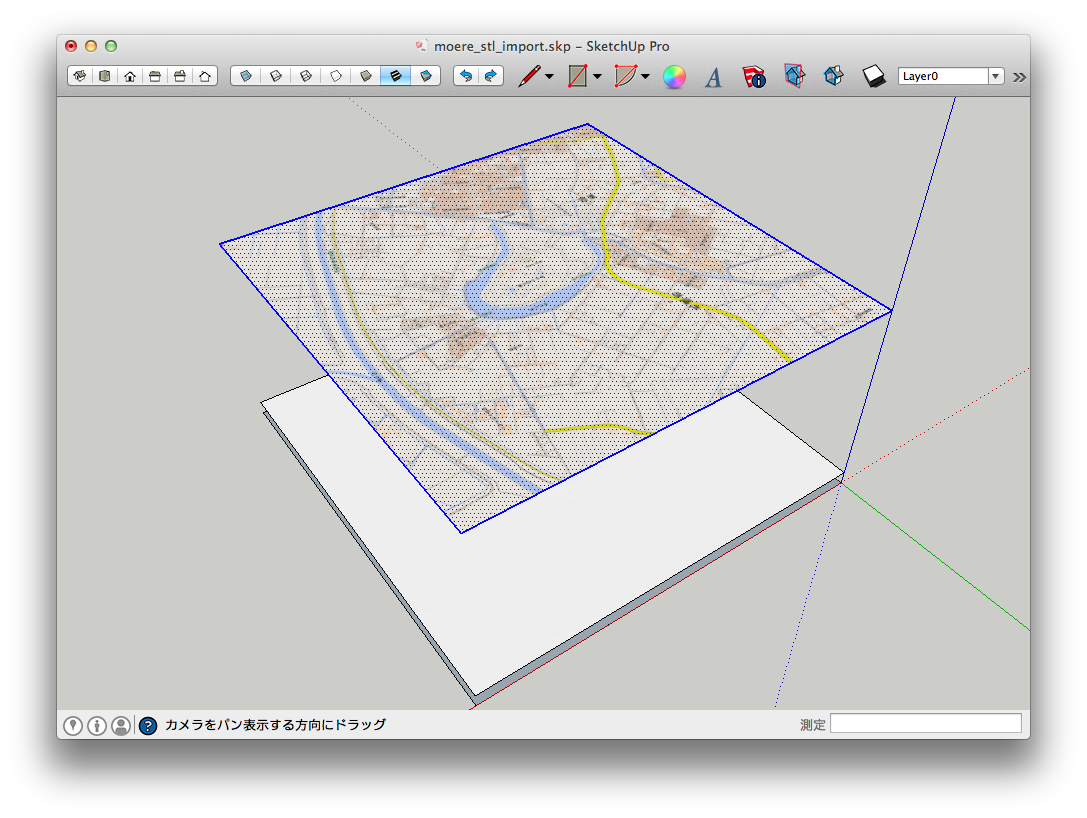Click the black-white box toolbar icon
This screenshot has height=818, width=1087.
[873, 76]
